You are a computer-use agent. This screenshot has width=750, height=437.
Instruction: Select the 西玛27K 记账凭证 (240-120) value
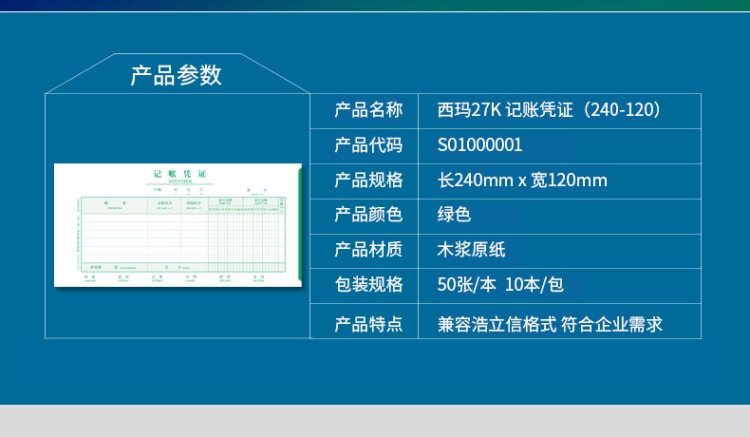(549, 110)
